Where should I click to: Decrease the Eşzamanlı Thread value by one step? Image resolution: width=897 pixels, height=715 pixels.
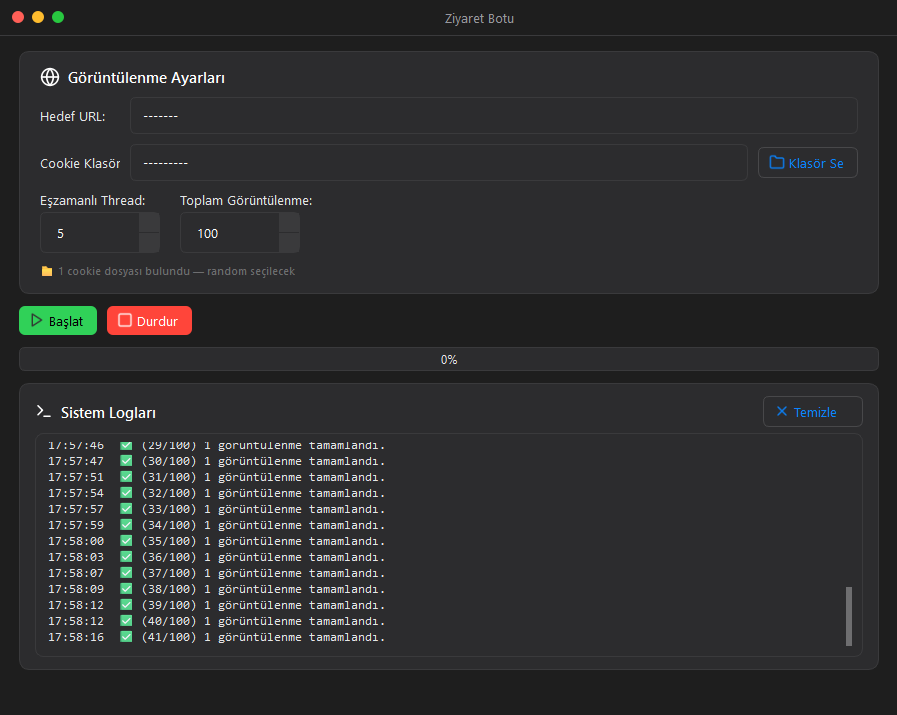tap(149, 243)
